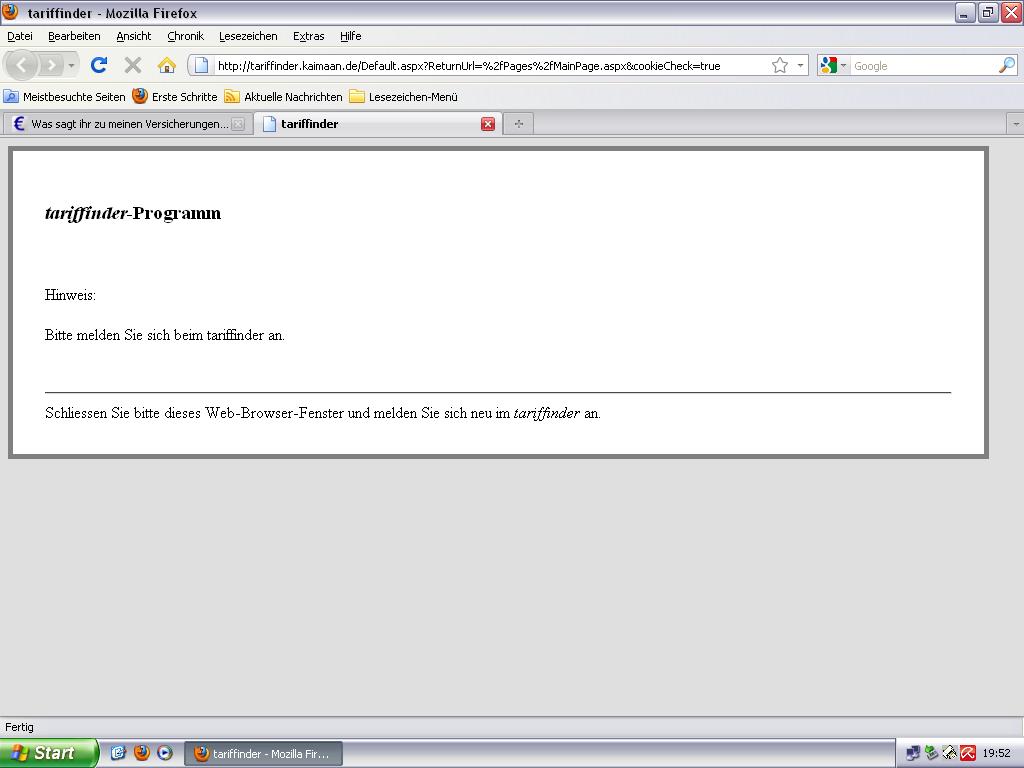Open a new tab with plus button
The width and height of the screenshot is (1024, 768).
tap(519, 124)
